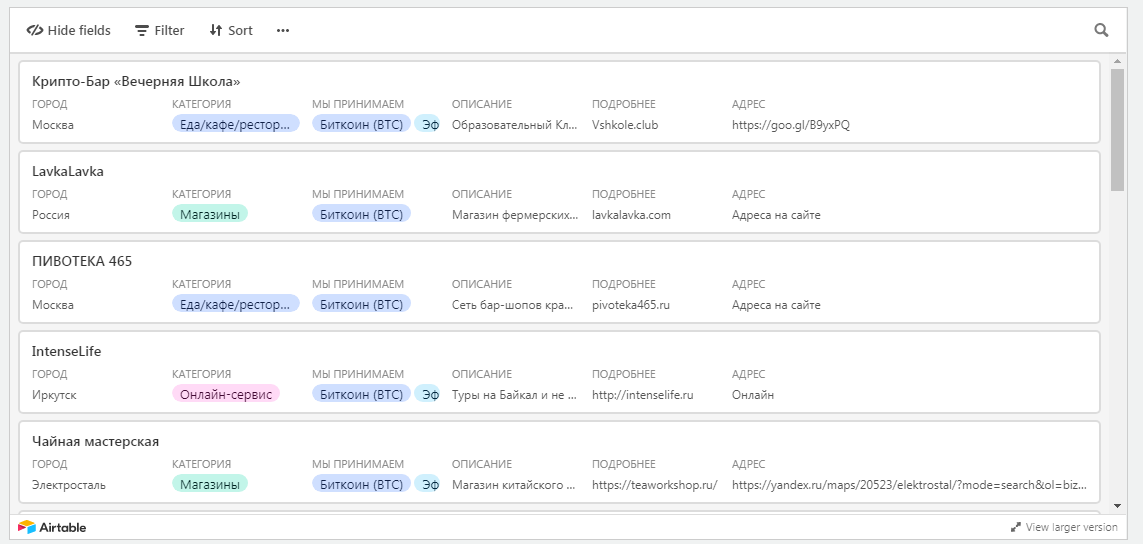Open the Hide fields menu
The width and height of the screenshot is (1143, 544).
tap(69, 31)
